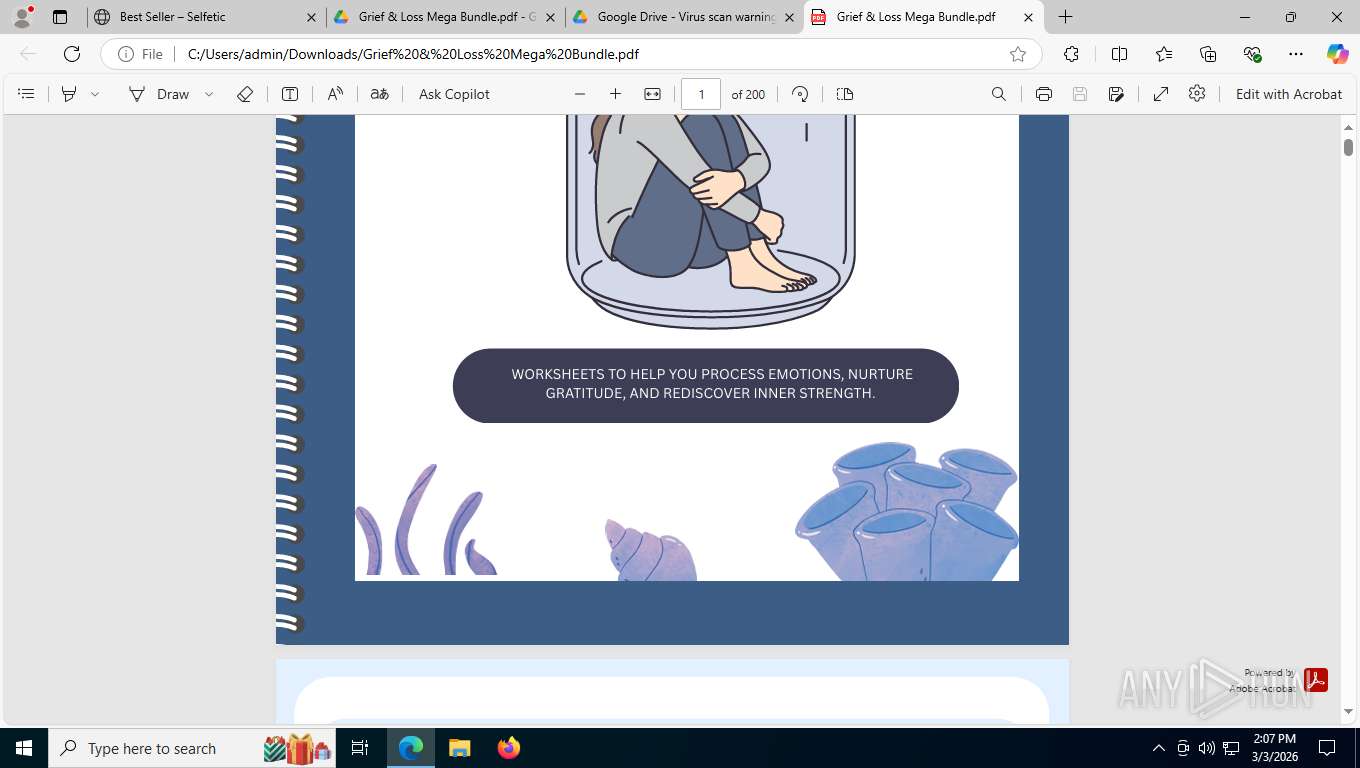Click the vertical scrollbar thumb
Viewport: 1360px width, 768px height.
(1348, 147)
